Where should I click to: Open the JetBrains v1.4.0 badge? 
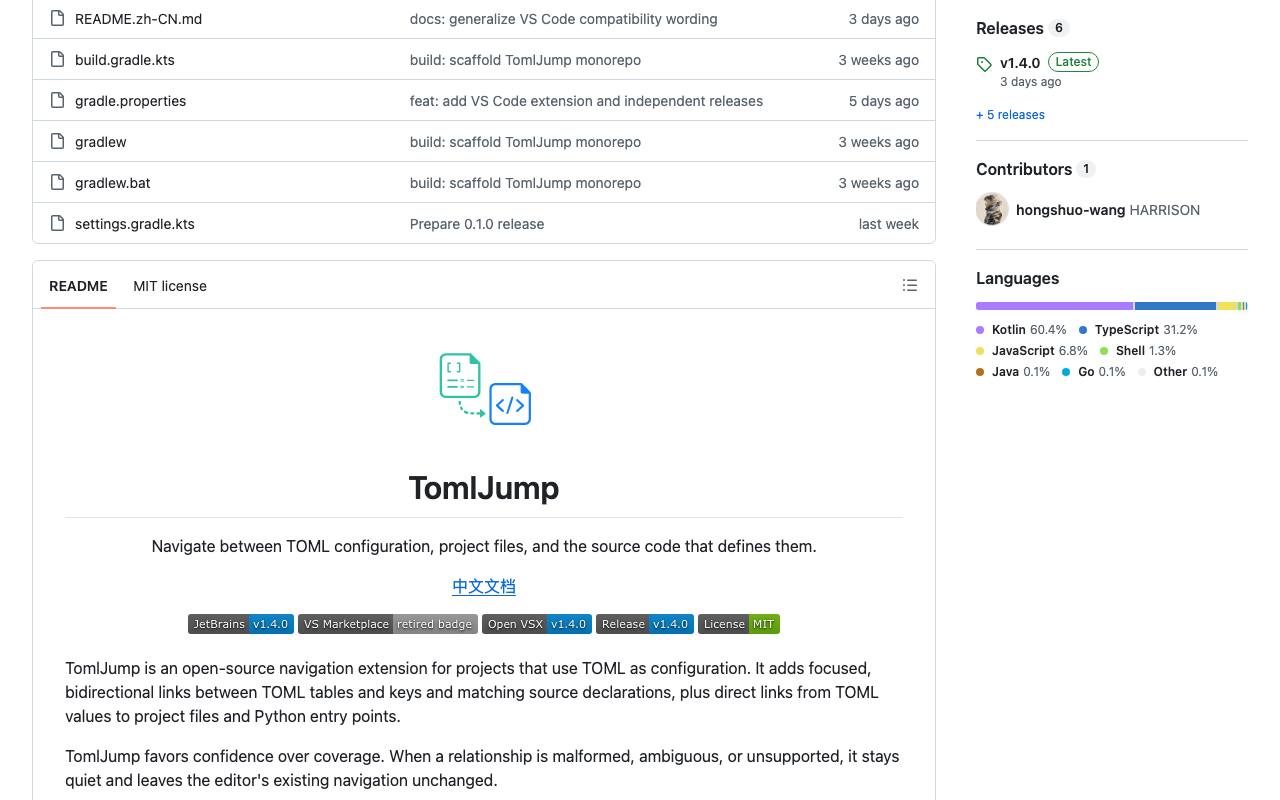pyautogui.click(x=240, y=624)
